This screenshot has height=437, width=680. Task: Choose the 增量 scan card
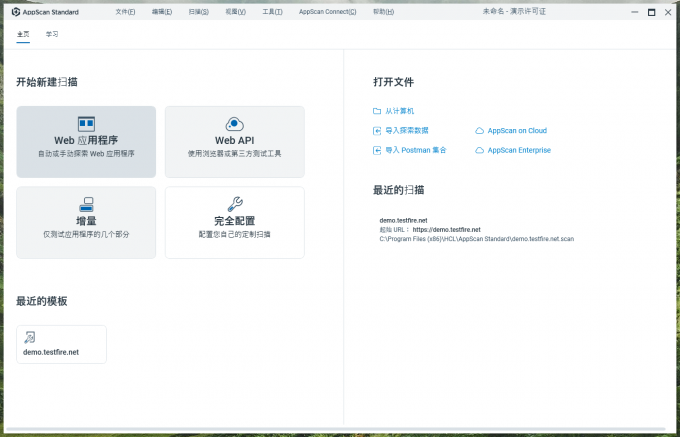[x=86, y=222]
